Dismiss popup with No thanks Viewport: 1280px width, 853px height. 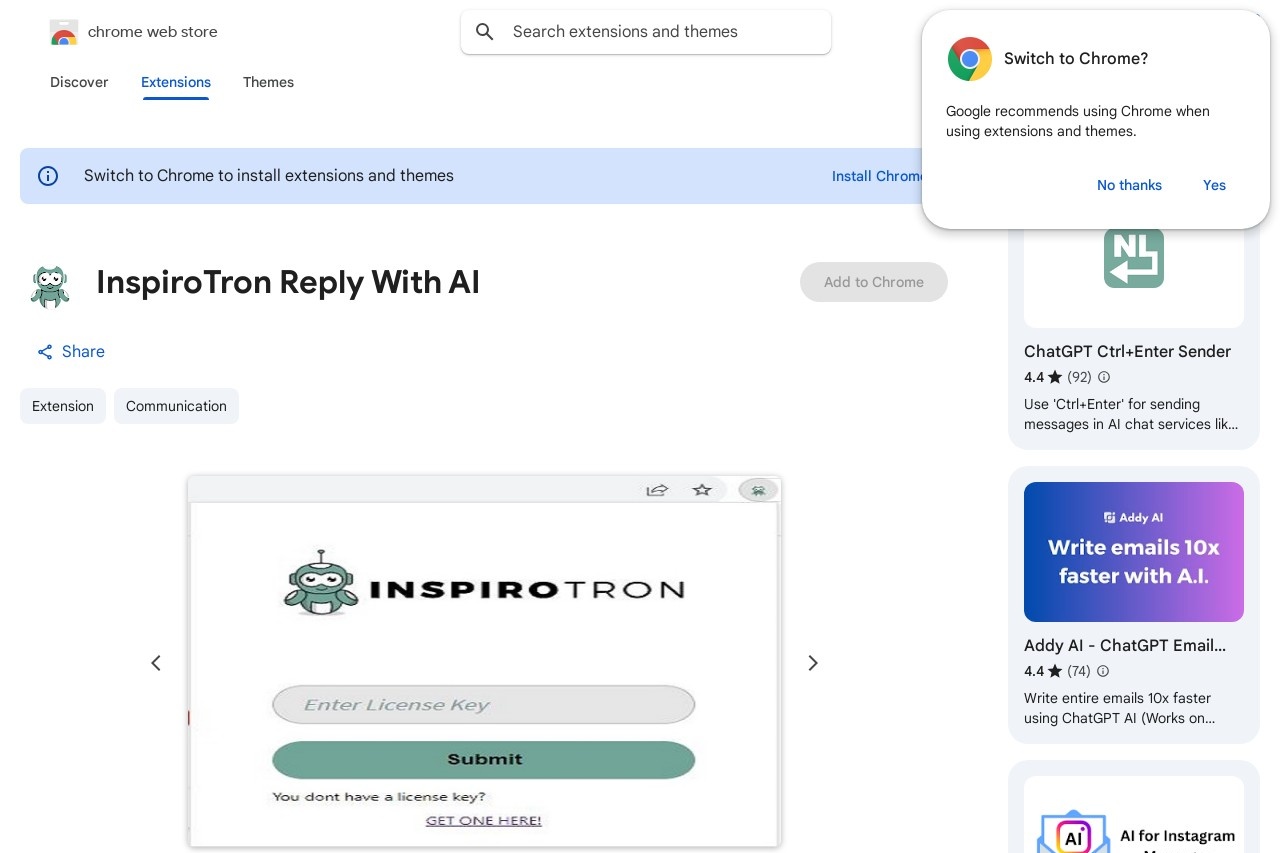[x=1129, y=185]
